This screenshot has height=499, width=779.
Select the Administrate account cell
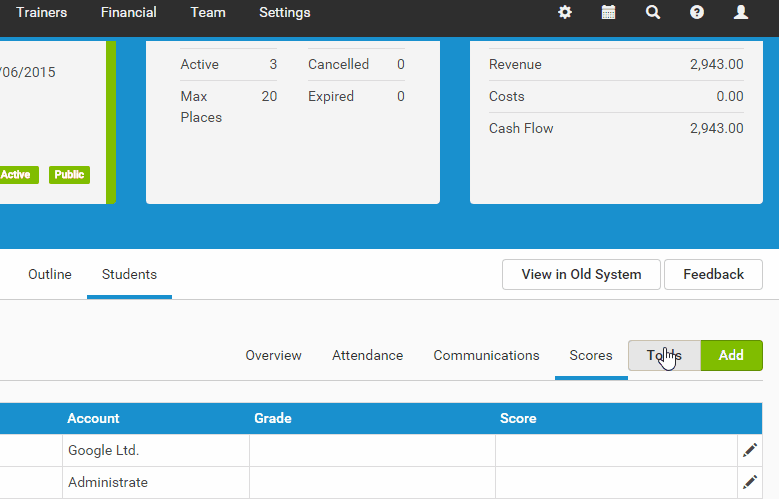pyautogui.click(x=156, y=482)
